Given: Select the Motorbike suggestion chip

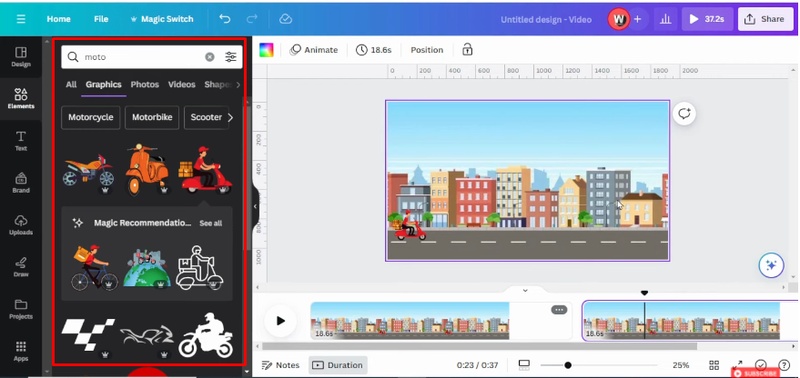Looking at the screenshot, I should click(152, 117).
